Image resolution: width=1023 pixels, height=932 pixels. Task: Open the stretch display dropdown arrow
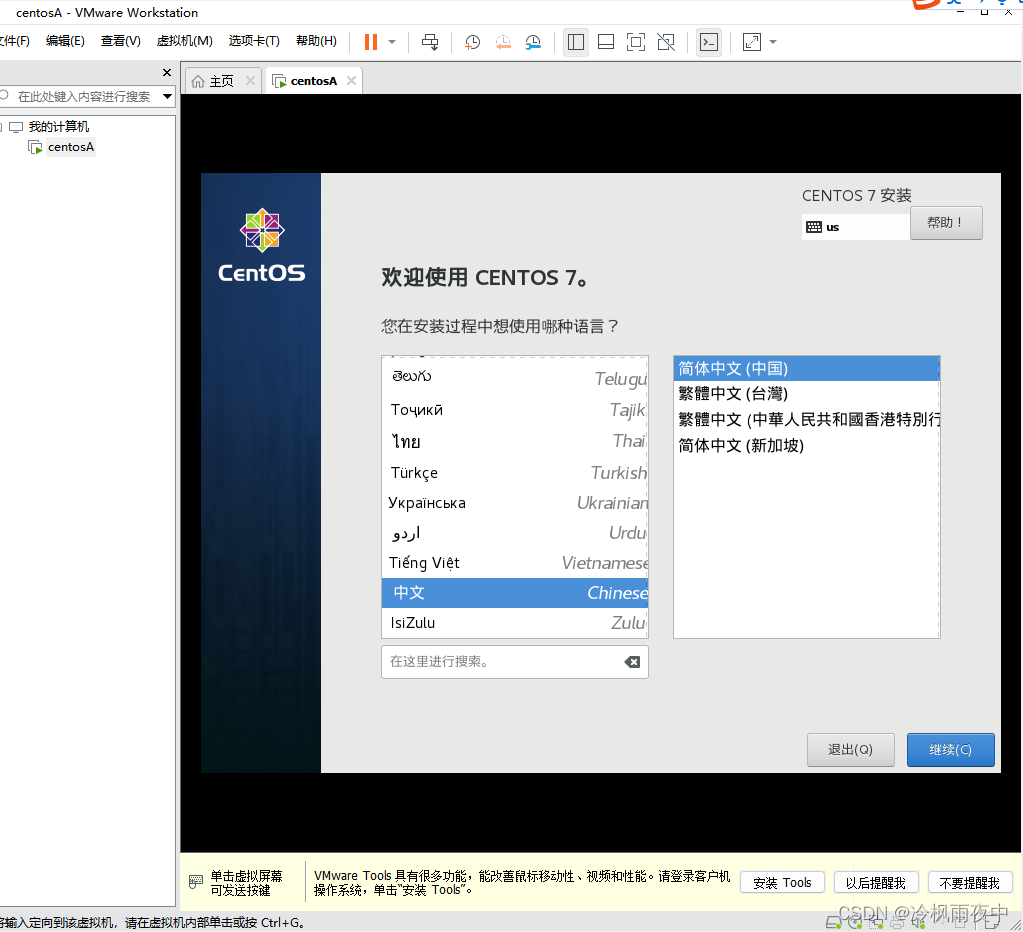773,42
